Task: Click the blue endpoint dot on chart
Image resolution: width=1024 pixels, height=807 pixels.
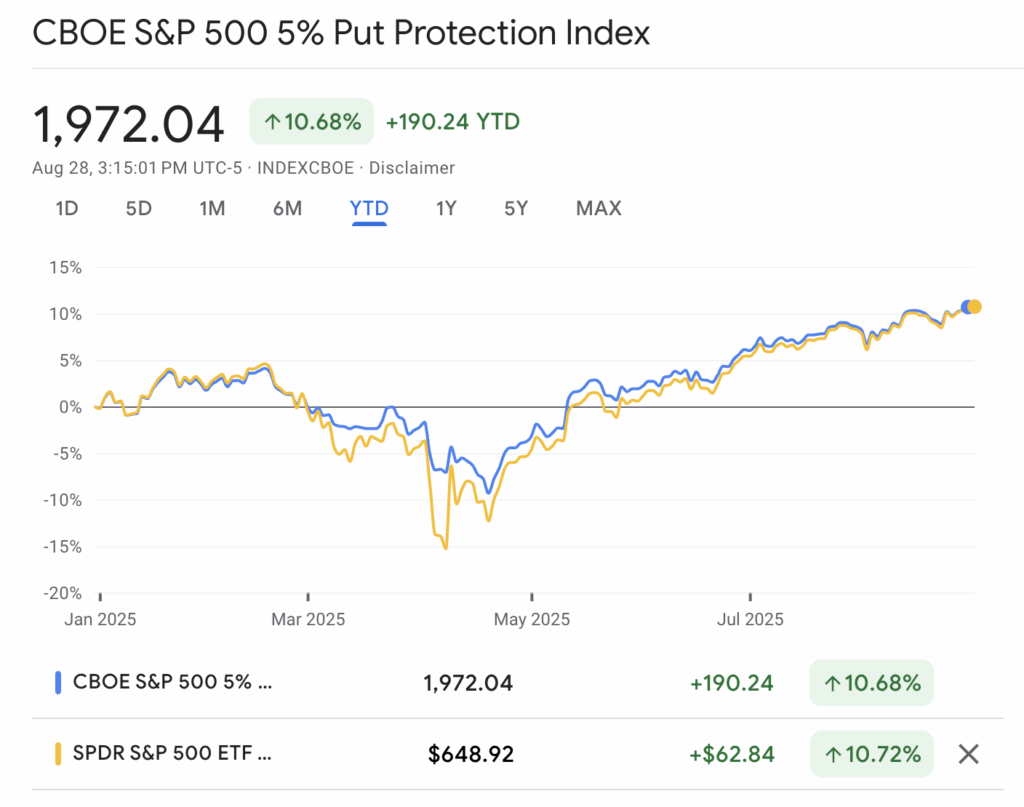Action: pyautogui.click(x=965, y=307)
